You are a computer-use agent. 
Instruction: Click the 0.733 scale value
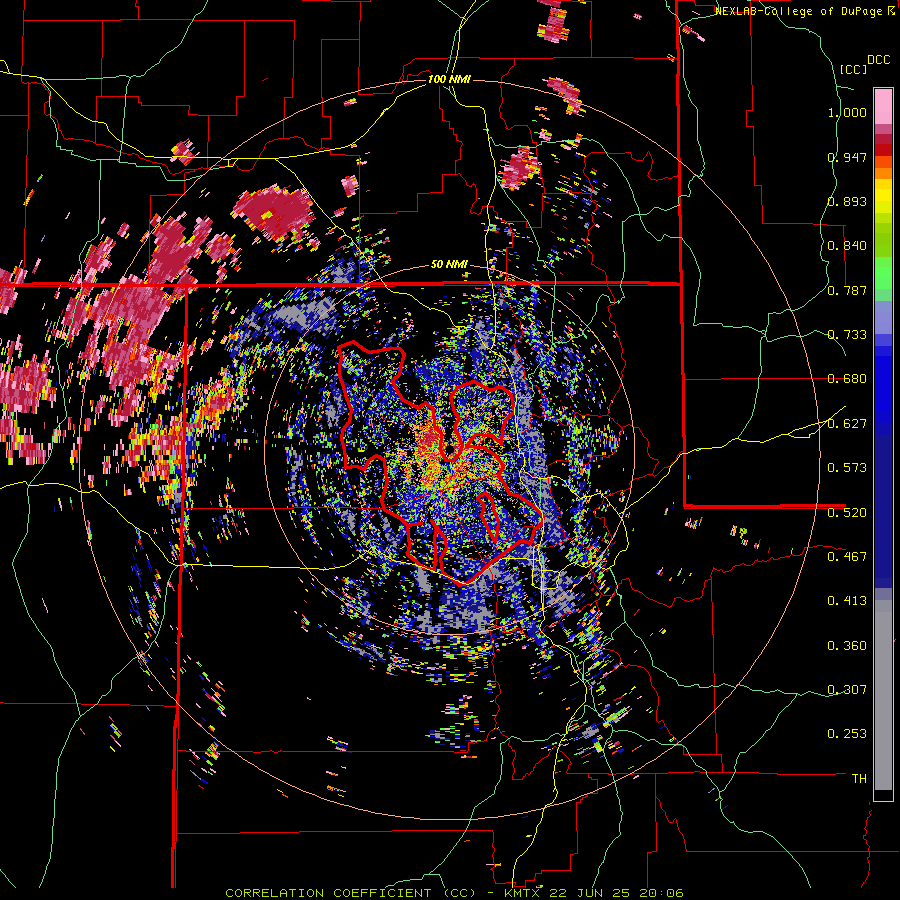847,335
